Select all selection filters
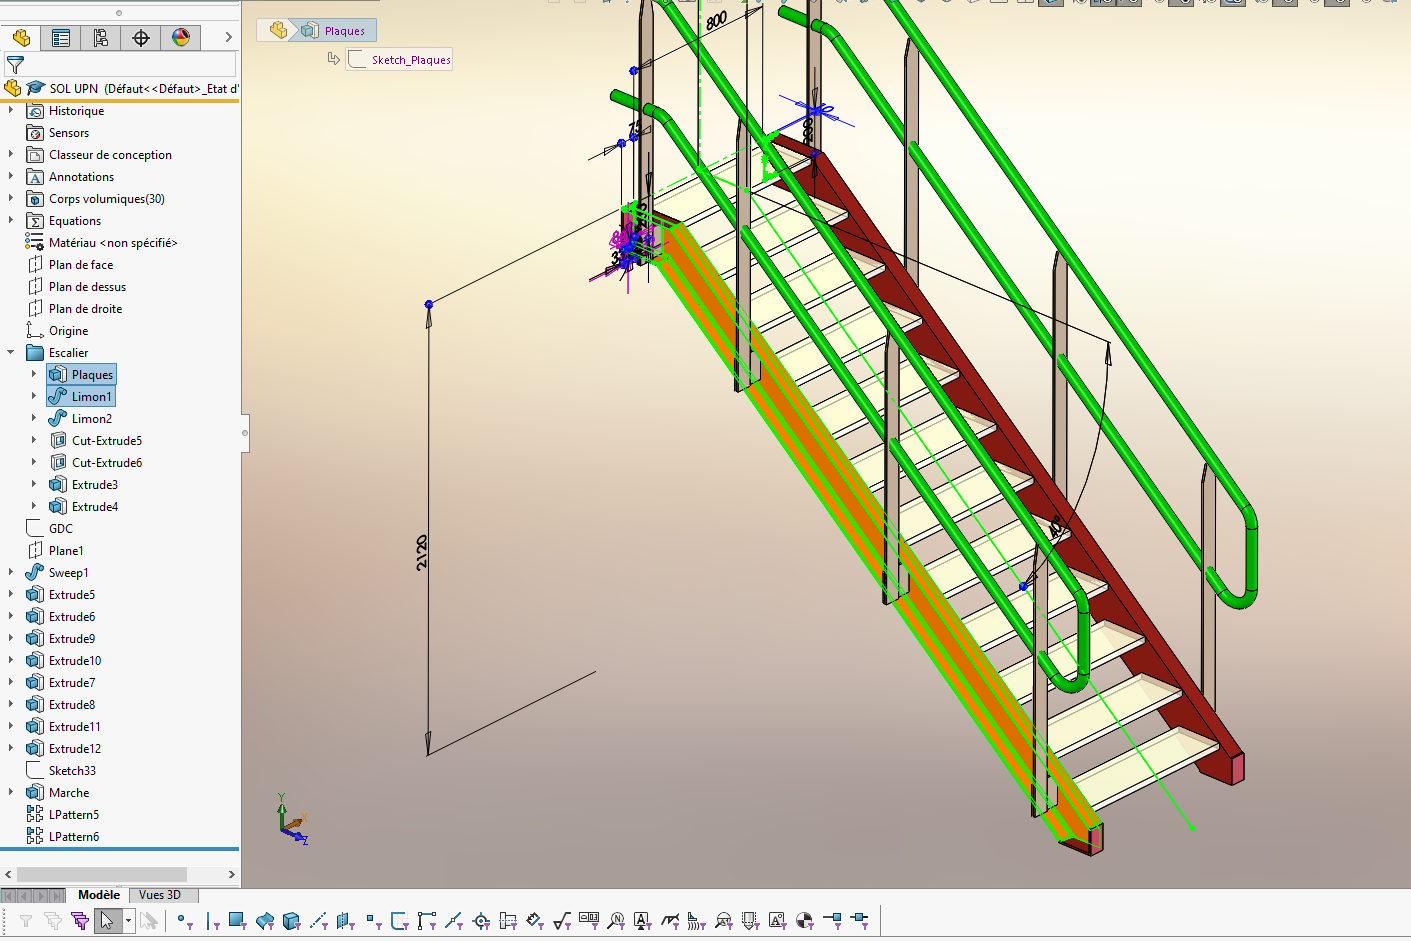This screenshot has width=1411, height=941. pyautogui.click(x=80, y=920)
